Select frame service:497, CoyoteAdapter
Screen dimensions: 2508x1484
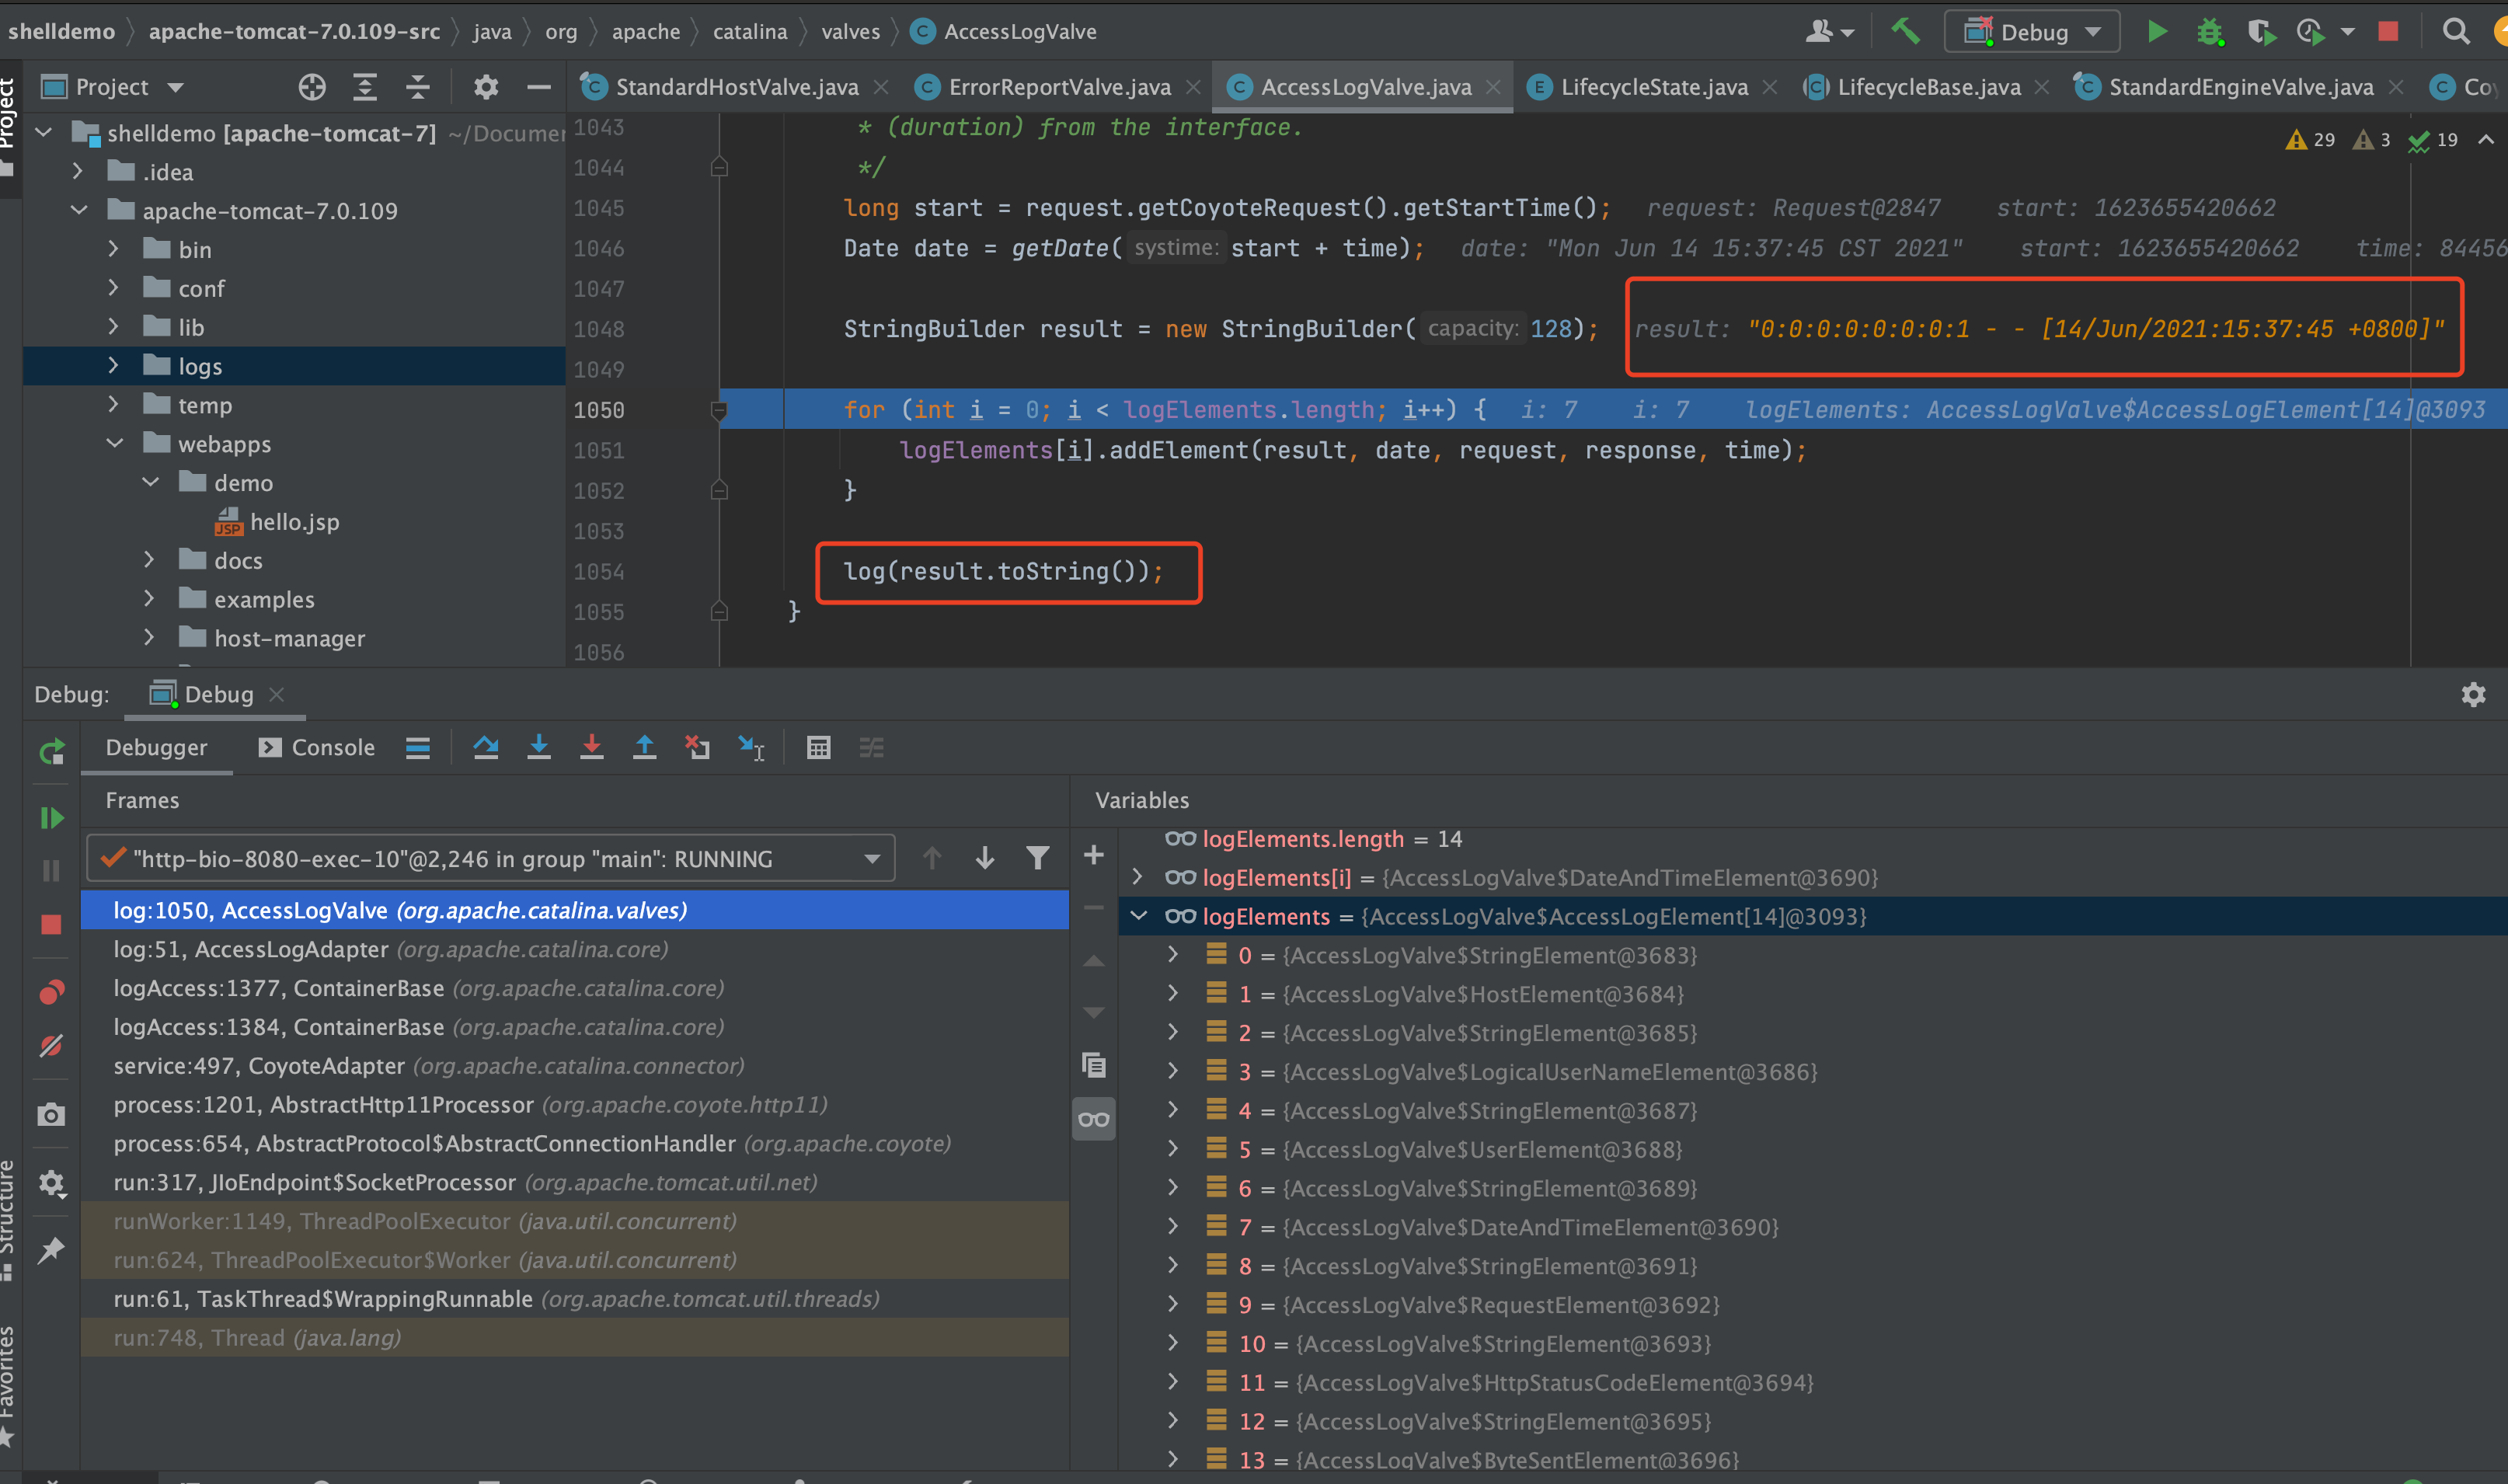click(574, 1066)
